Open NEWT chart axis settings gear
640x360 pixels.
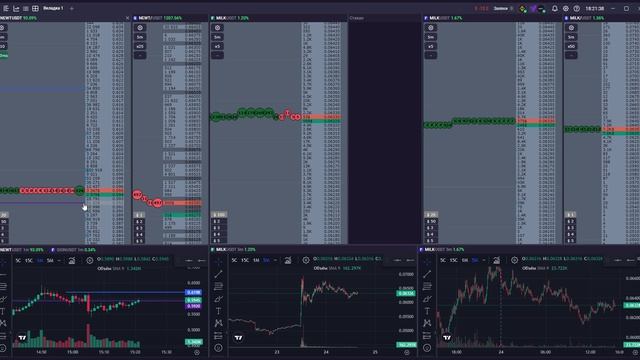point(197,352)
